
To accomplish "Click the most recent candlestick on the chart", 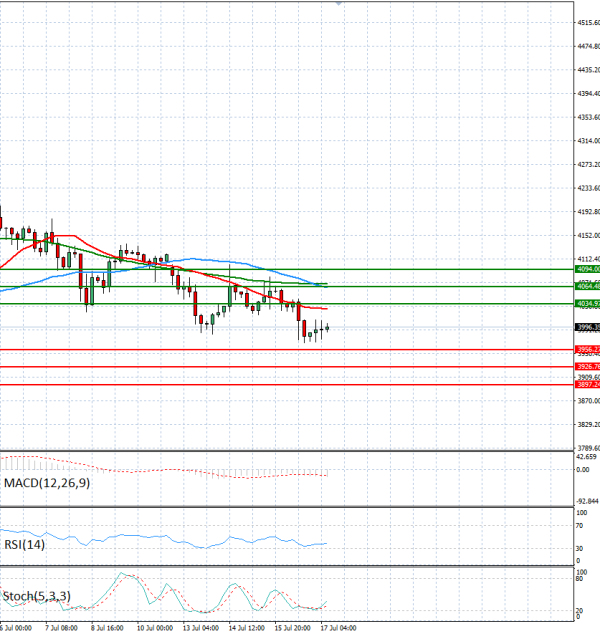I will pos(327,328).
